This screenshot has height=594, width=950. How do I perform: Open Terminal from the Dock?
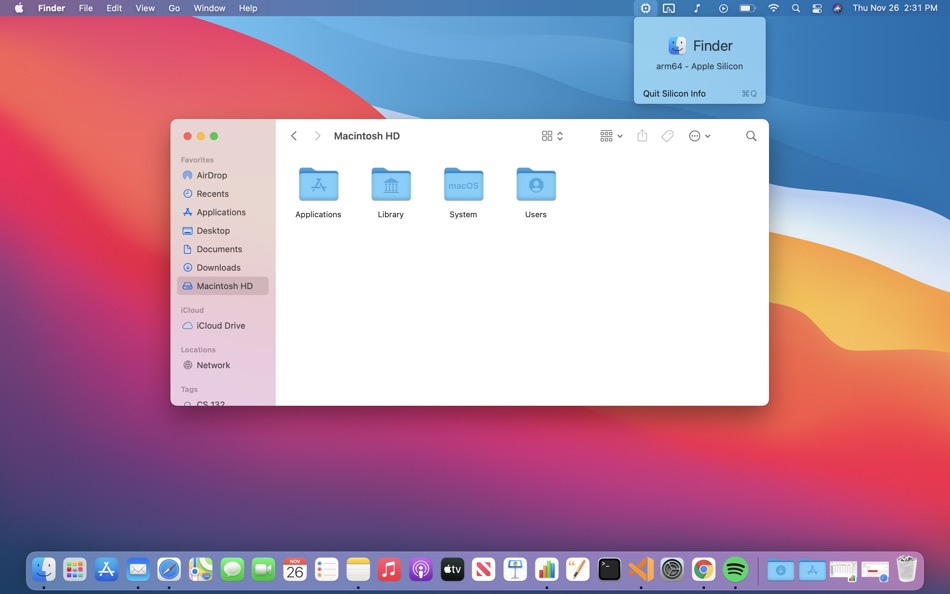pyautogui.click(x=609, y=569)
